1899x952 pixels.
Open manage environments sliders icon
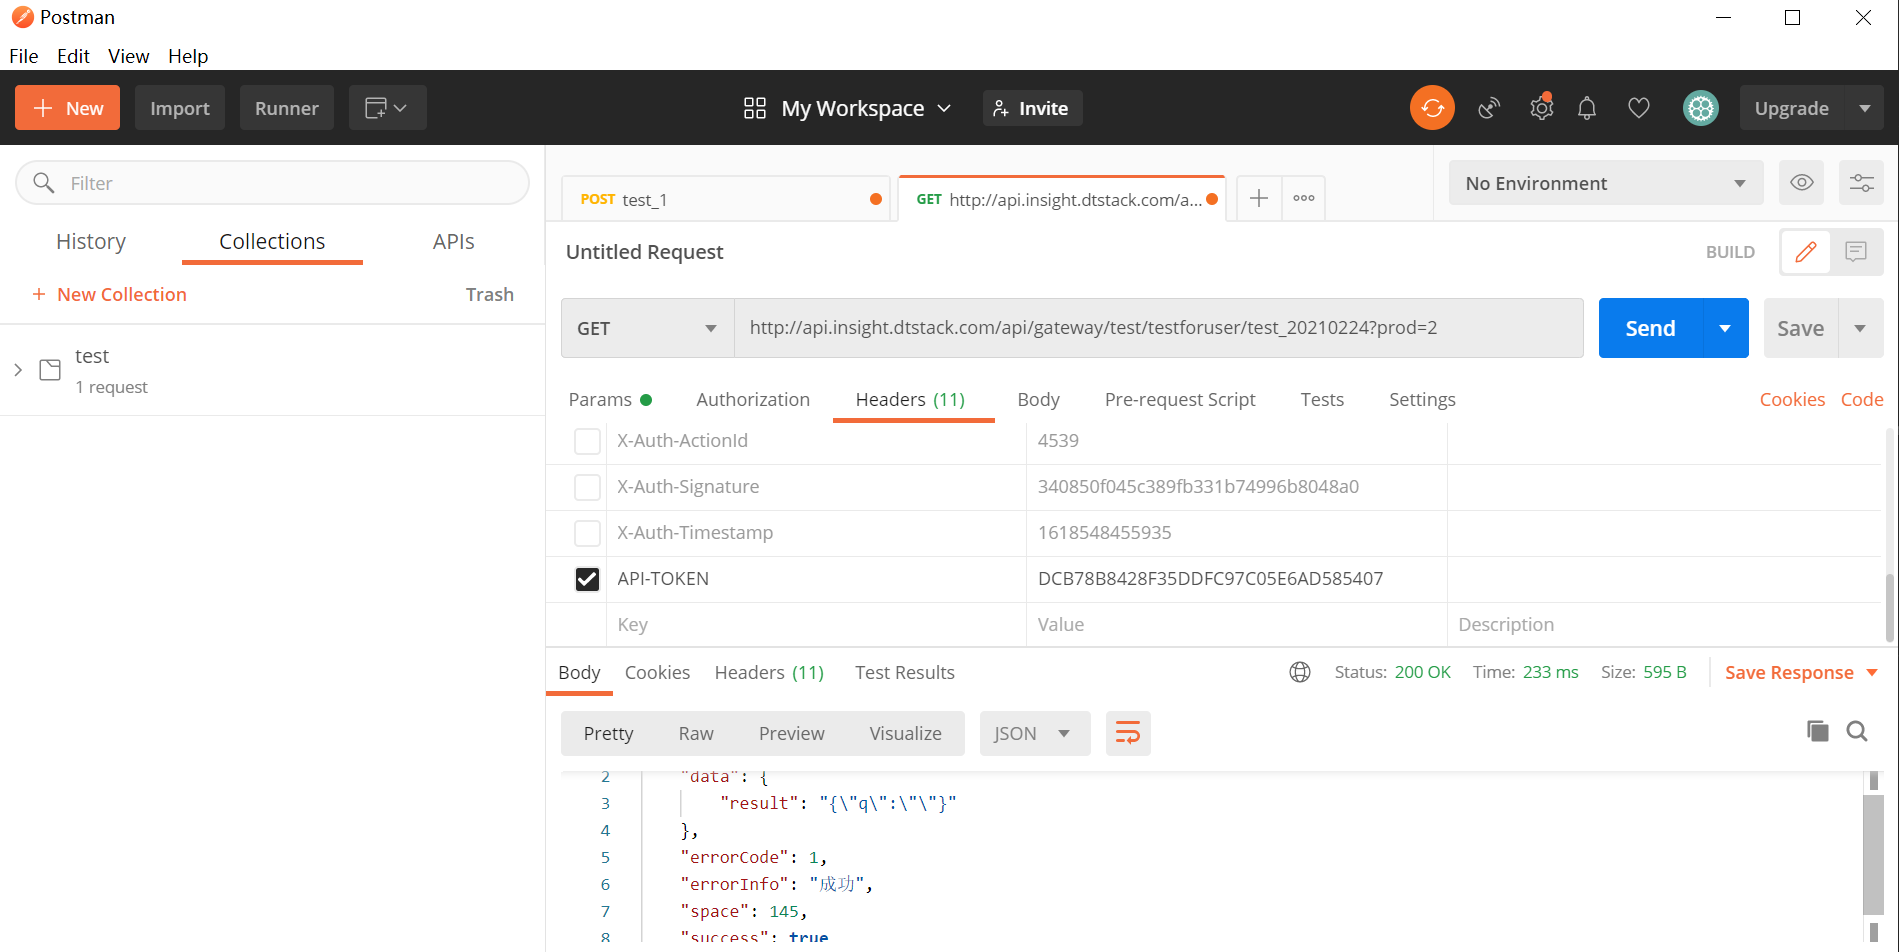point(1861,183)
